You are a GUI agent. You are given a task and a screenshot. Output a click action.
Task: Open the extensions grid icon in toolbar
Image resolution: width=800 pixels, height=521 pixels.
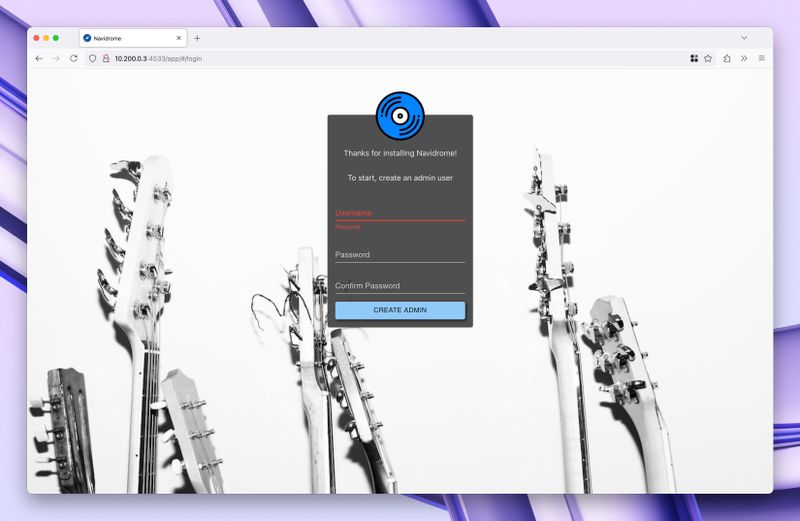694,58
